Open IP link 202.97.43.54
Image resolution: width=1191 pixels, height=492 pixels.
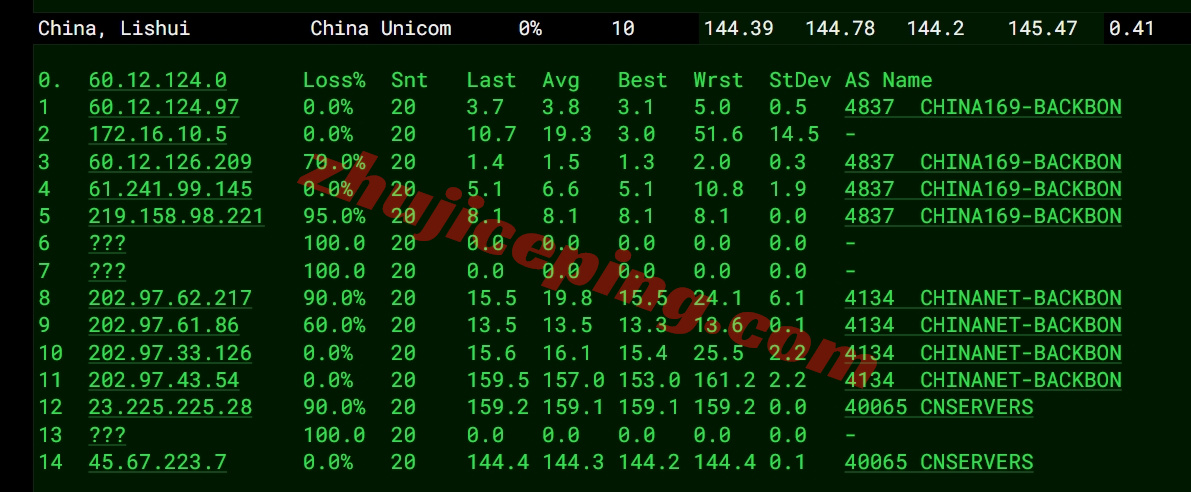pos(163,380)
